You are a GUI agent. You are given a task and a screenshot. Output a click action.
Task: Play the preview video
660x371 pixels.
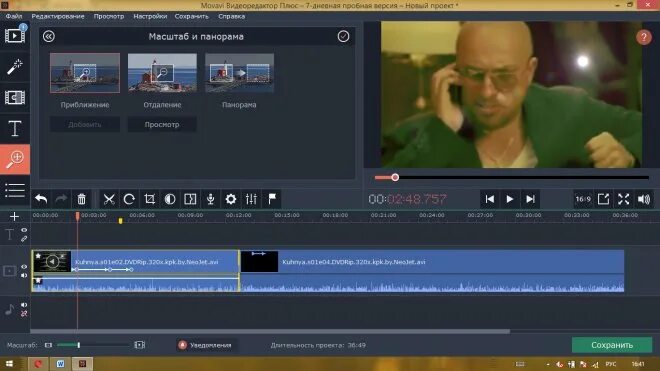510,199
